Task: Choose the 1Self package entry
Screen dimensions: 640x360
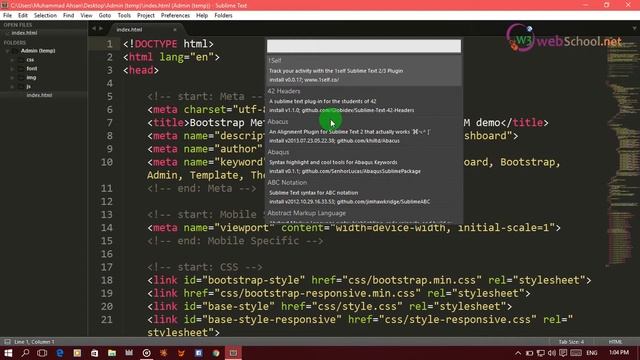Action: coord(364,70)
